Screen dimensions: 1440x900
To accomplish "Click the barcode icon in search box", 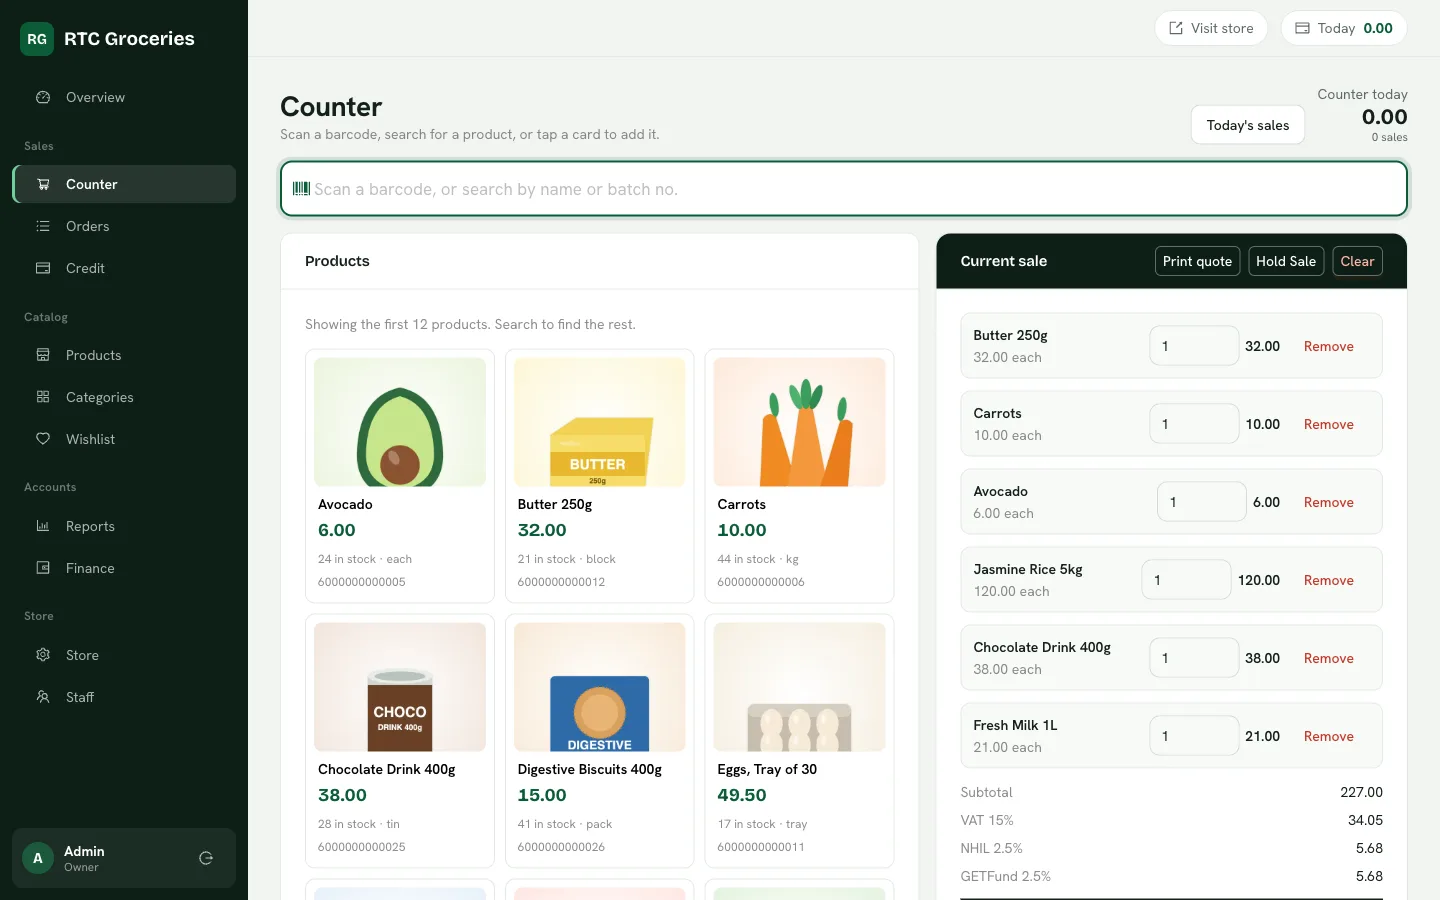I will point(301,188).
